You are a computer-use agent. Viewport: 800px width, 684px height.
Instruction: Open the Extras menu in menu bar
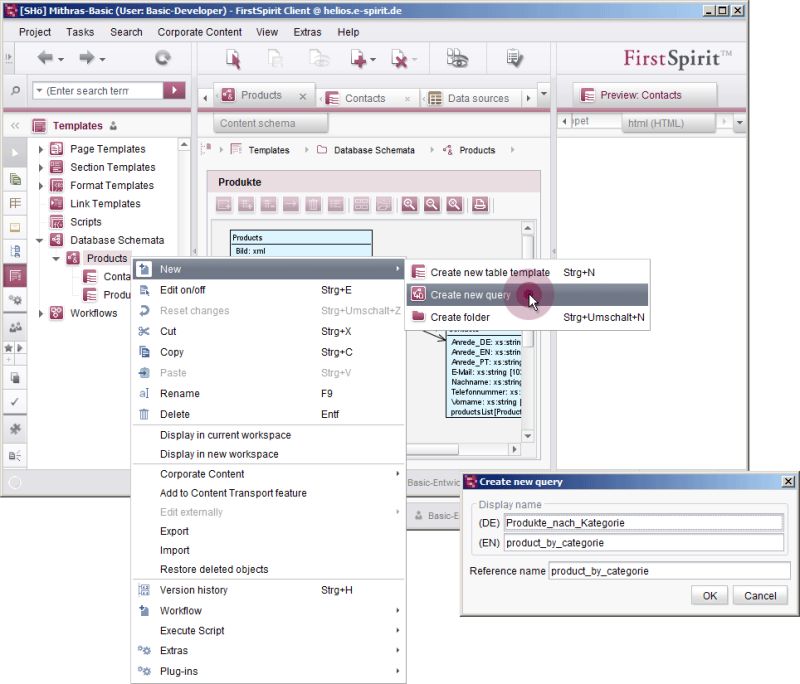point(307,32)
